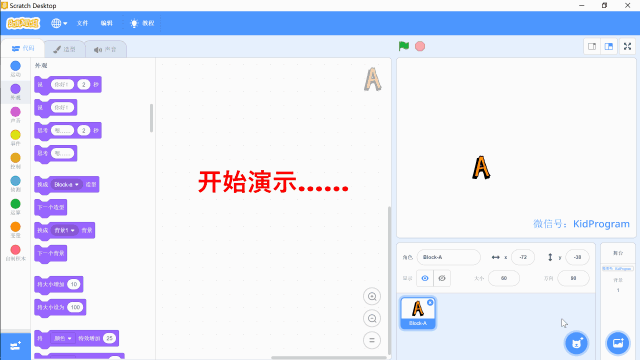This screenshot has width=640, height=360.
Task: Click the direction field showing 90
Action: [573, 278]
